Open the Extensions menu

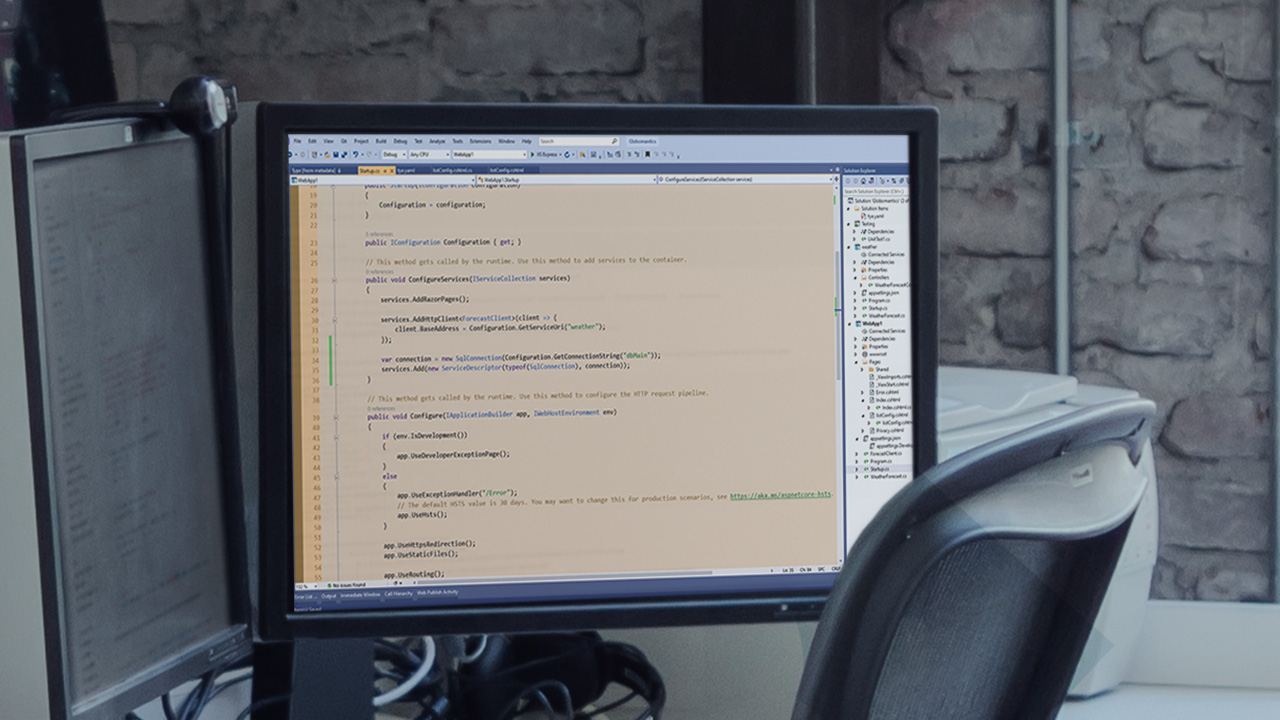[x=480, y=141]
